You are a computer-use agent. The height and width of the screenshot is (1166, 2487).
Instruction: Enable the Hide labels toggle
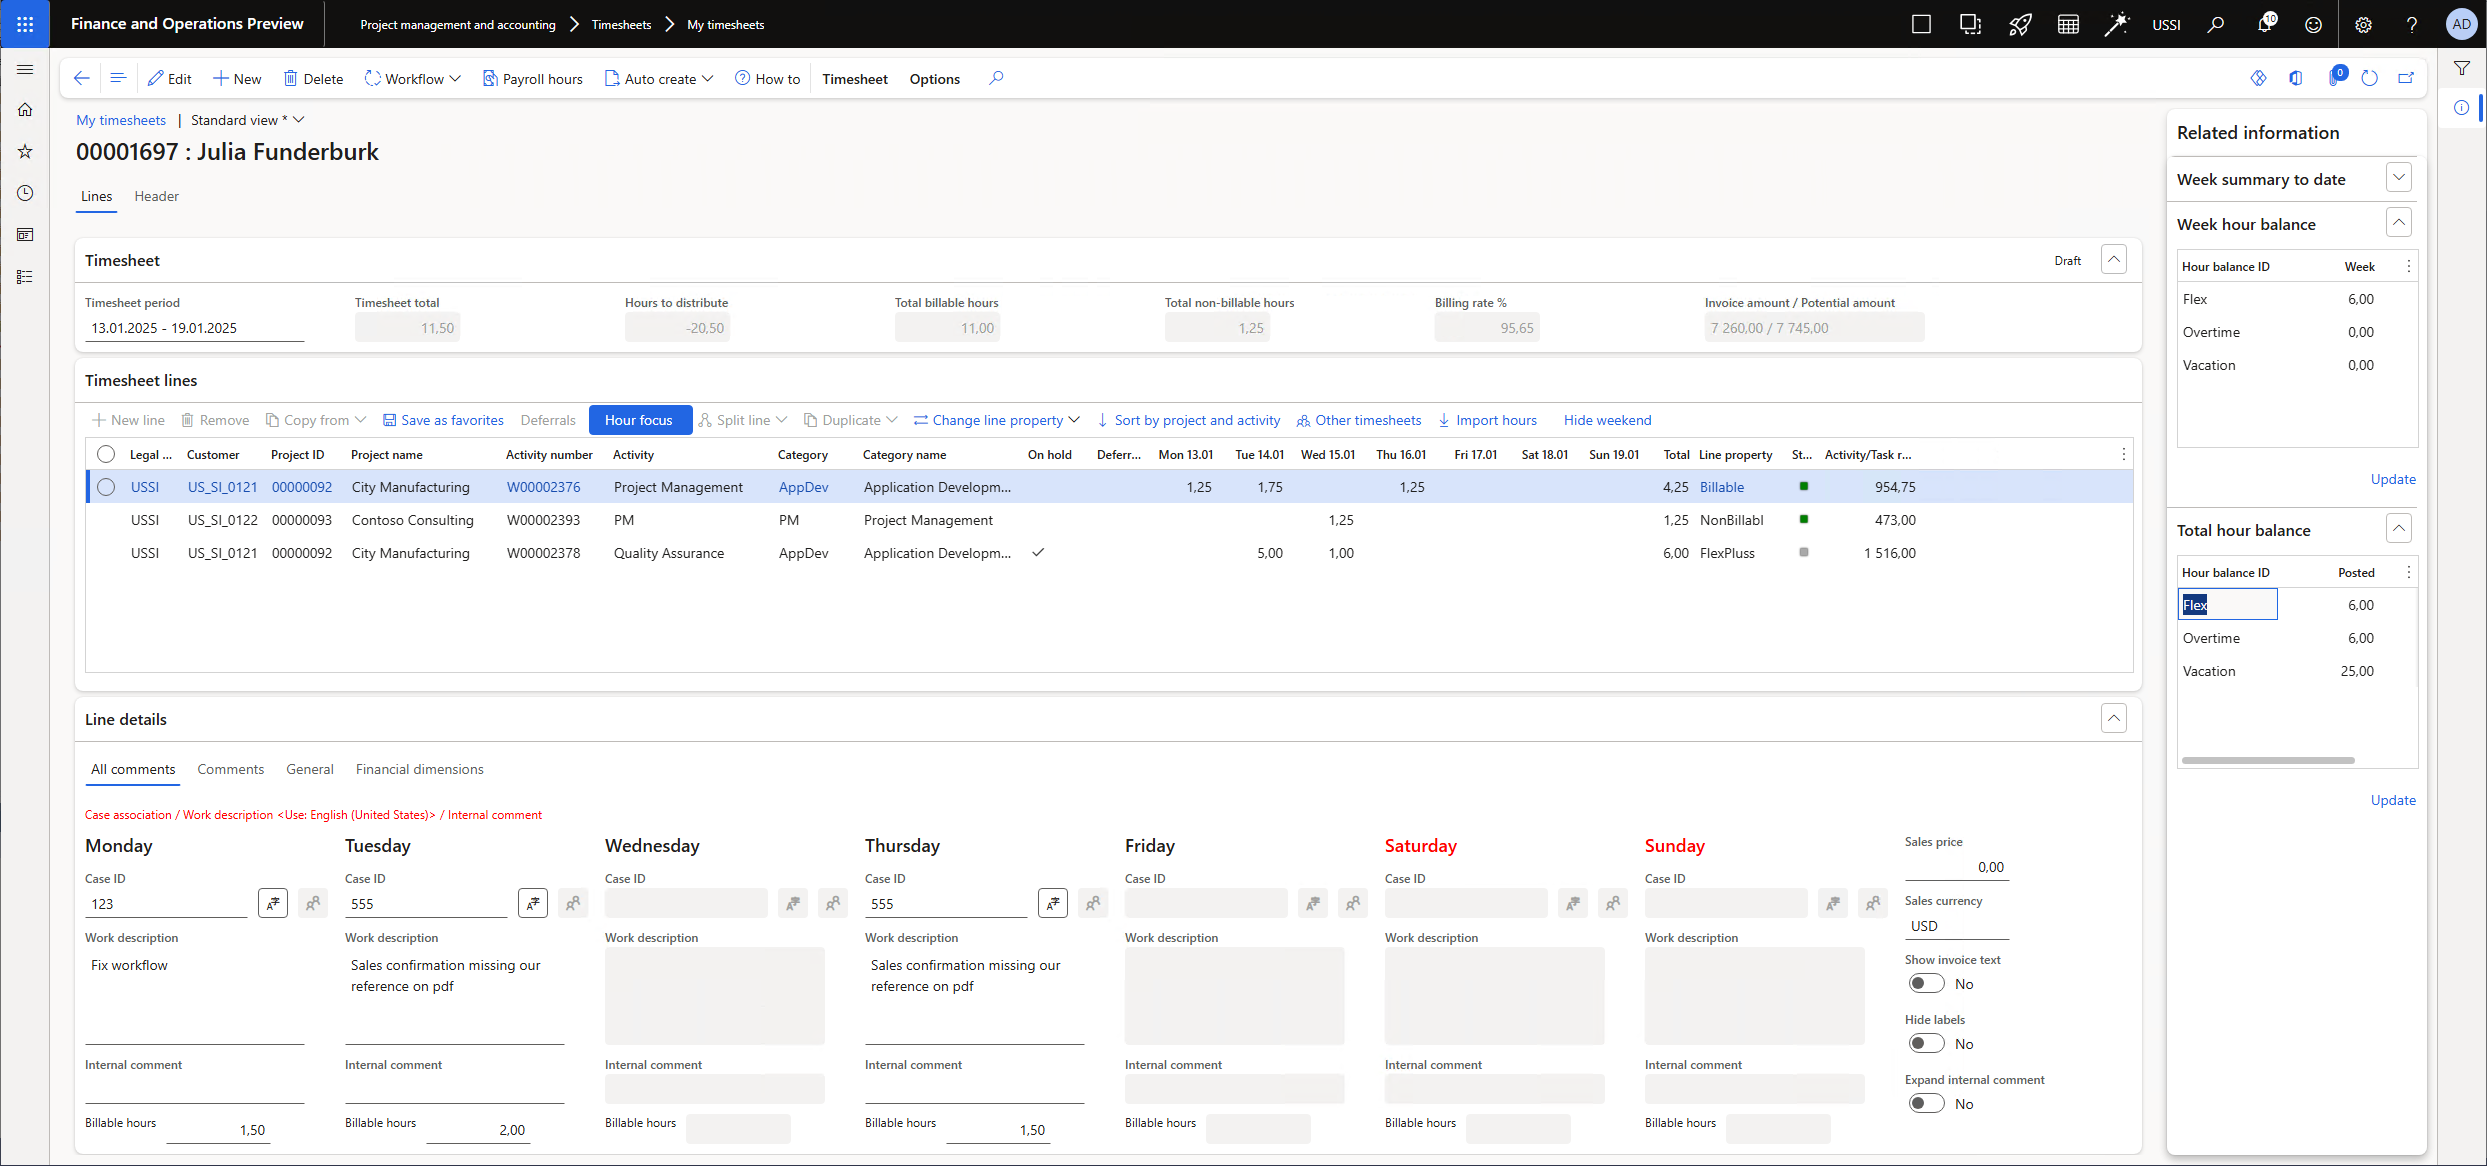(1926, 1044)
